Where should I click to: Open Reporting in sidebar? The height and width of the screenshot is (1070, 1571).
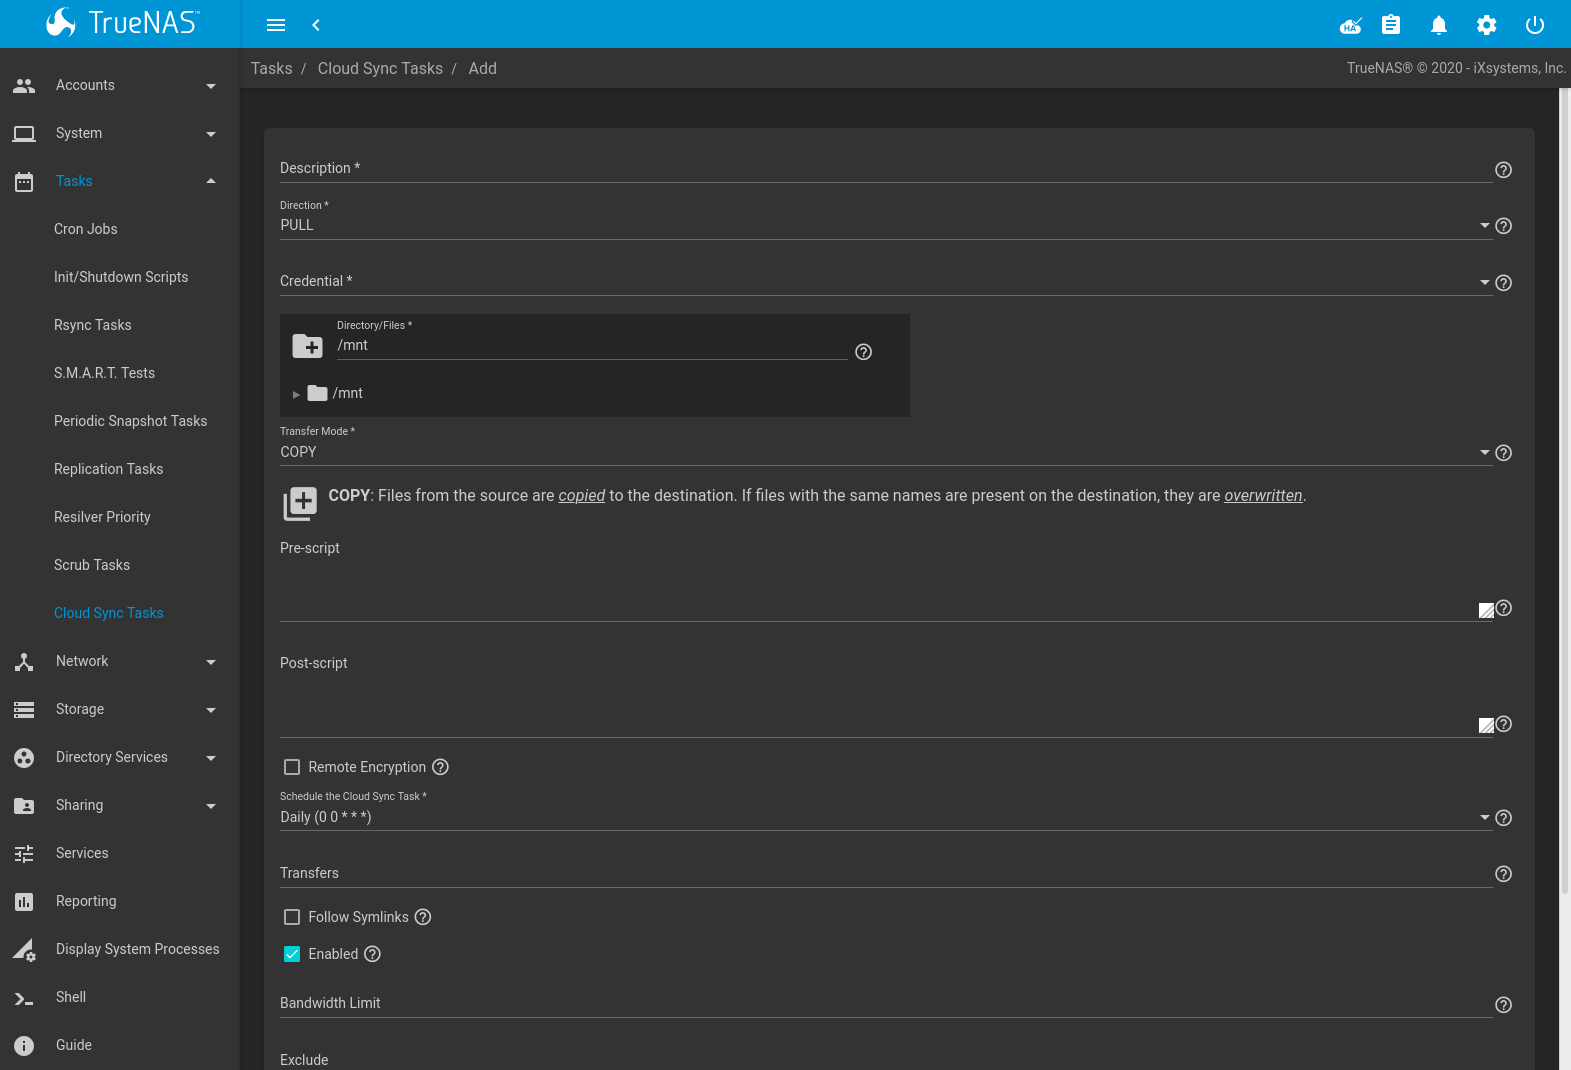tap(120, 901)
